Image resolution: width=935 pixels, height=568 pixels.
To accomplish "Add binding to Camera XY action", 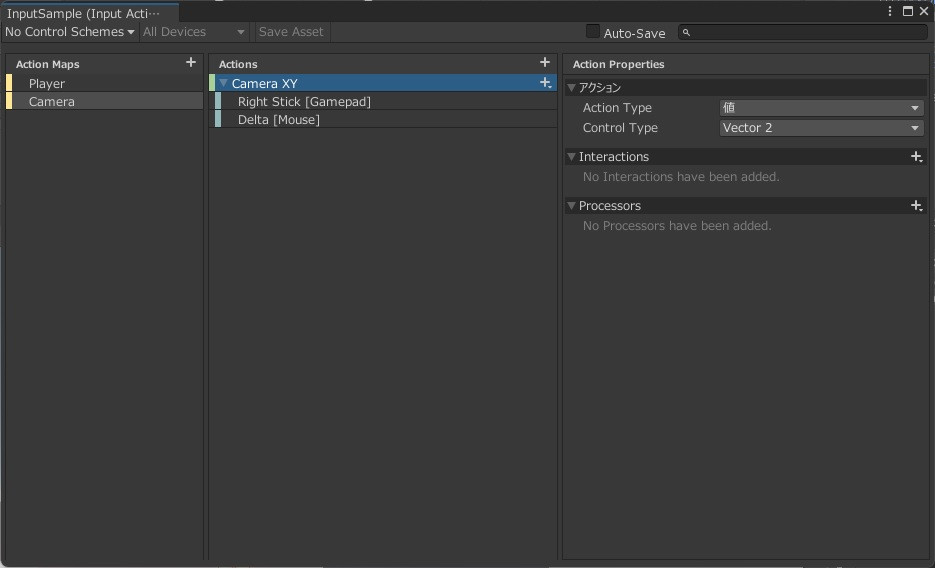I will coord(545,83).
